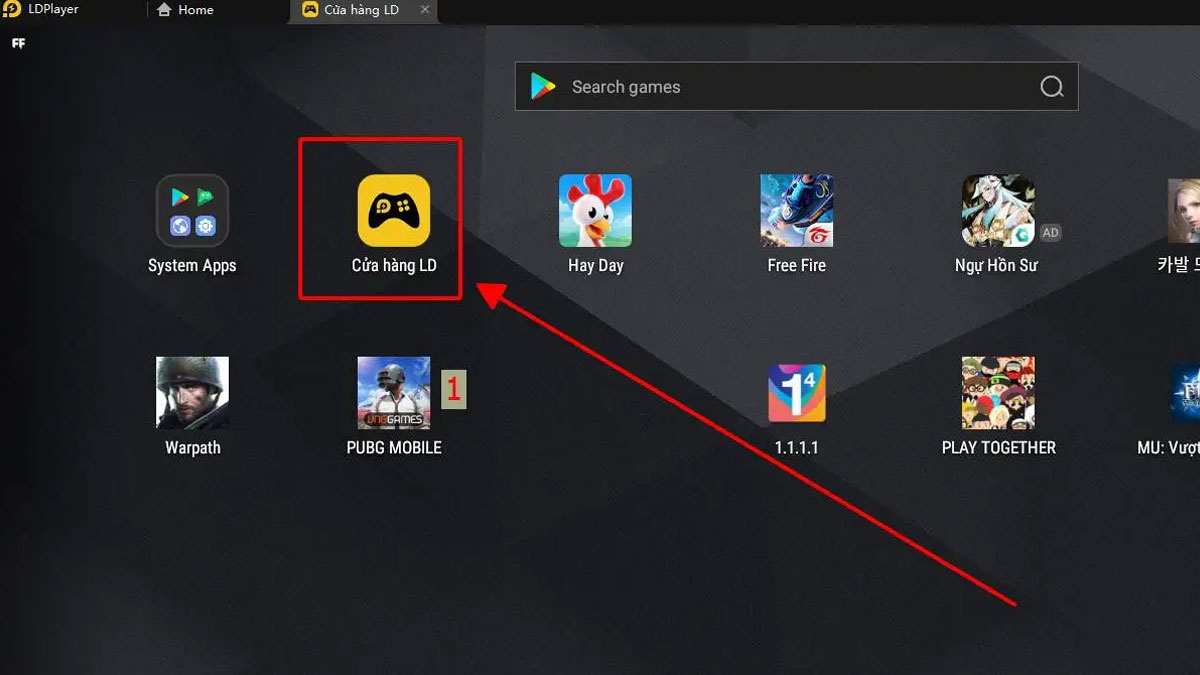Open the Korean-titled game at the right edge
1200x675 pixels.
tap(1184, 211)
